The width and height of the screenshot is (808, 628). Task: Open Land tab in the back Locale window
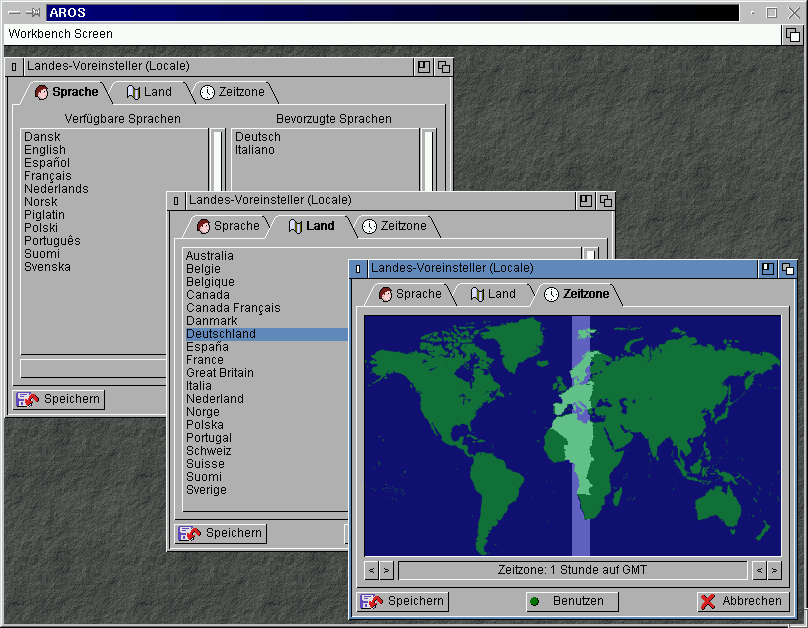coord(149,92)
